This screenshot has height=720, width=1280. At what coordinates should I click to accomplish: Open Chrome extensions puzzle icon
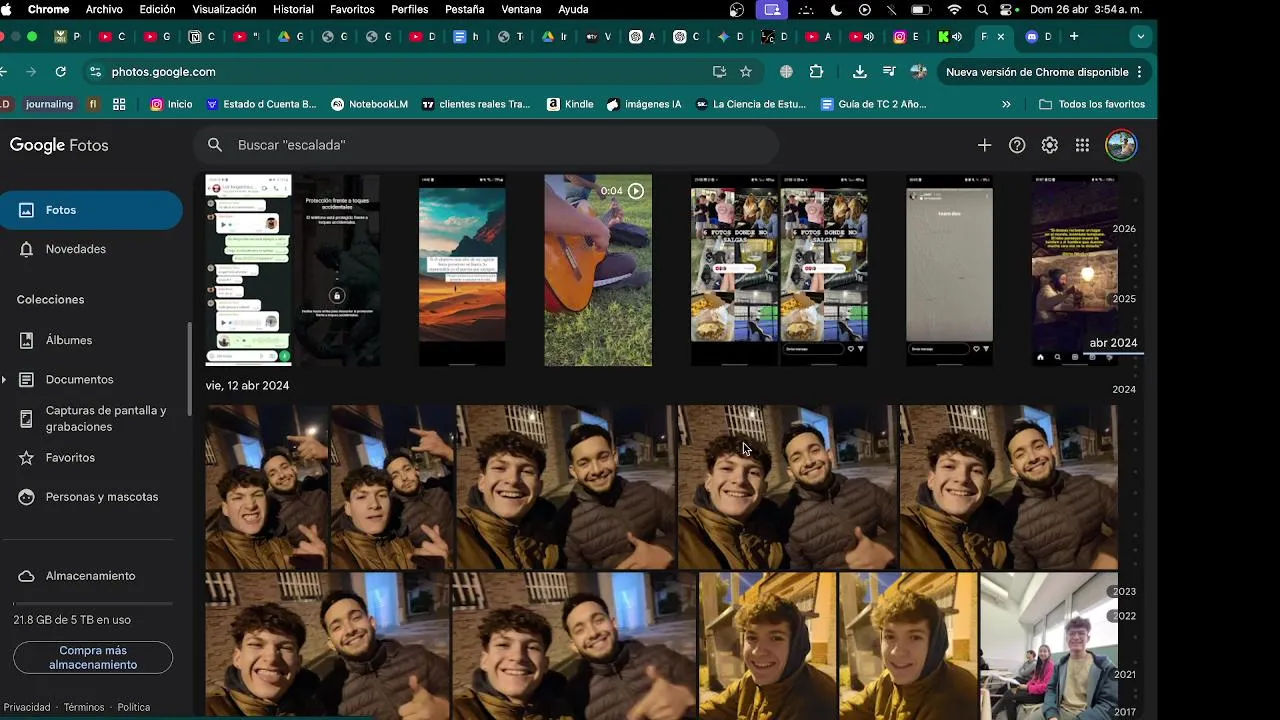pos(816,72)
